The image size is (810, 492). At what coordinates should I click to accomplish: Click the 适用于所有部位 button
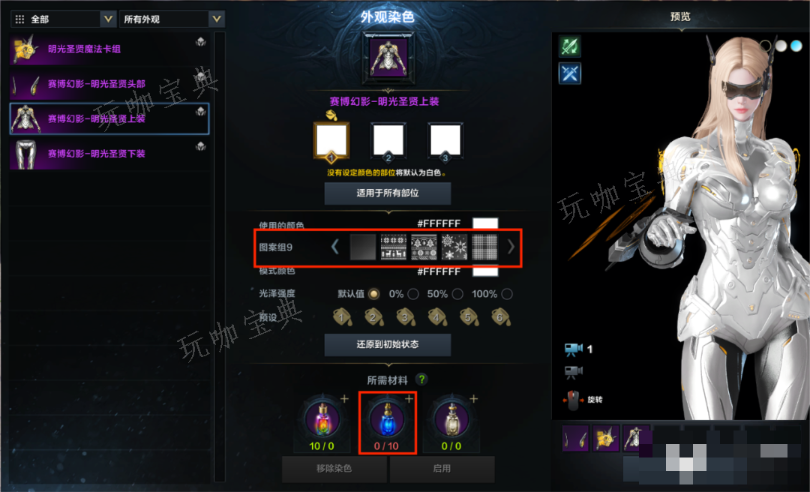pos(387,193)
